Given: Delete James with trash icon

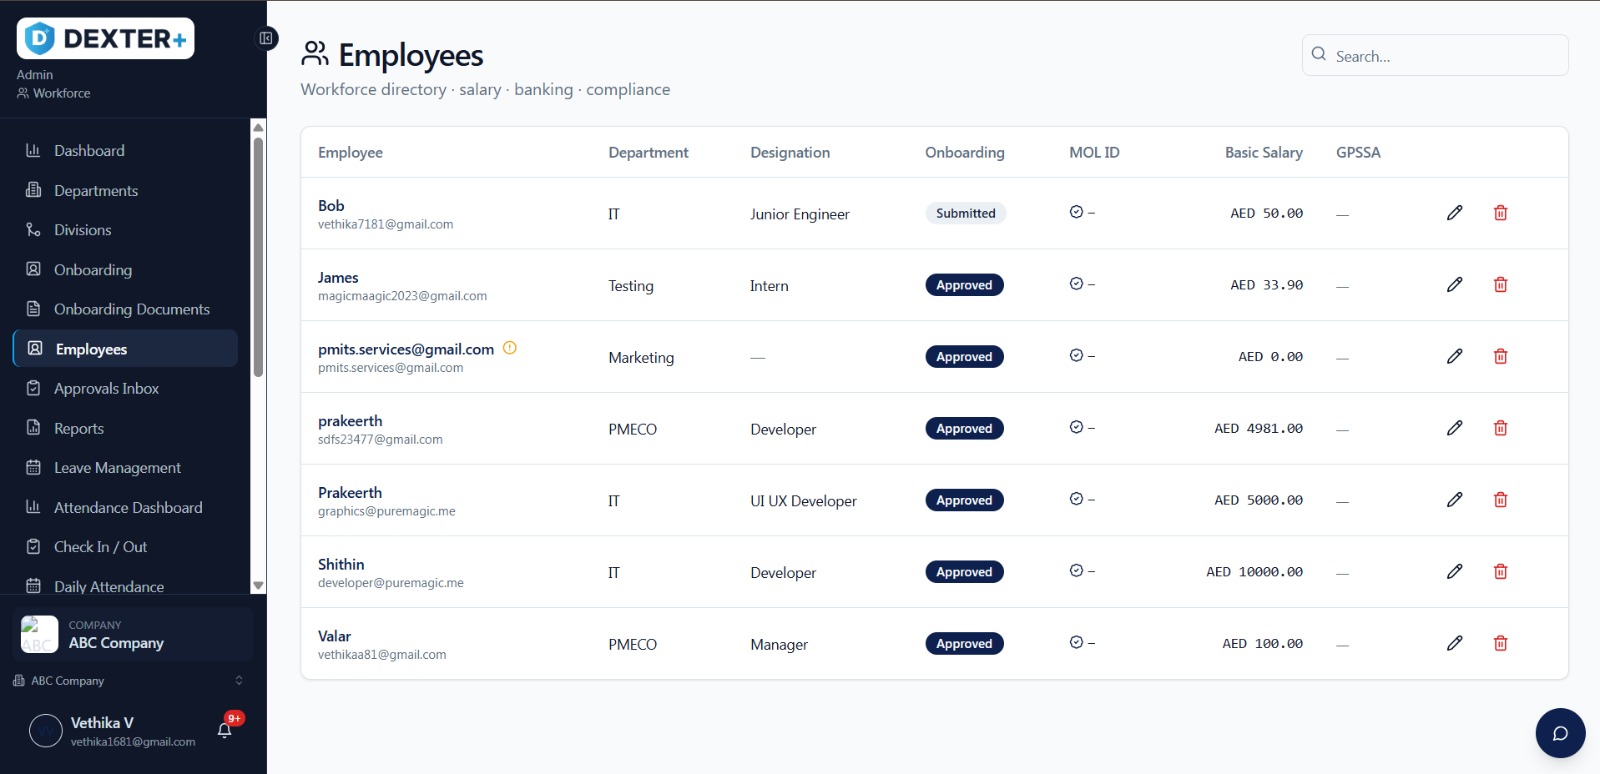Looking at the screenshot, I should tap(1500, 284).
